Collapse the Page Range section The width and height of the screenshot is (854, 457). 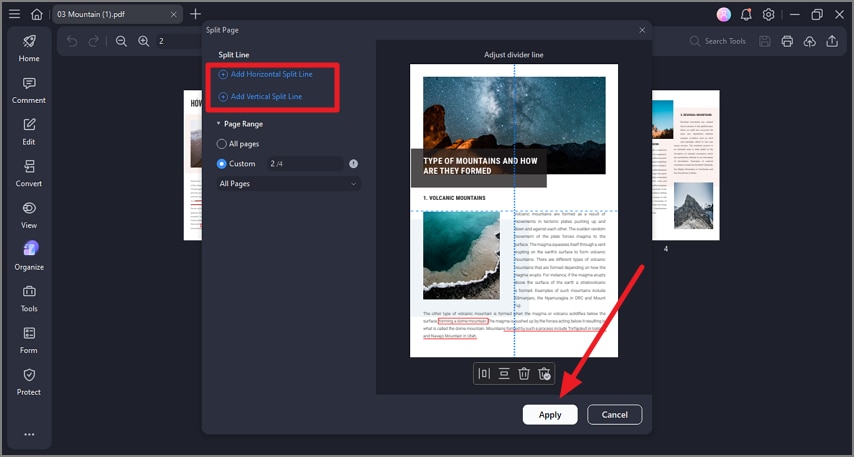point(218,124)
